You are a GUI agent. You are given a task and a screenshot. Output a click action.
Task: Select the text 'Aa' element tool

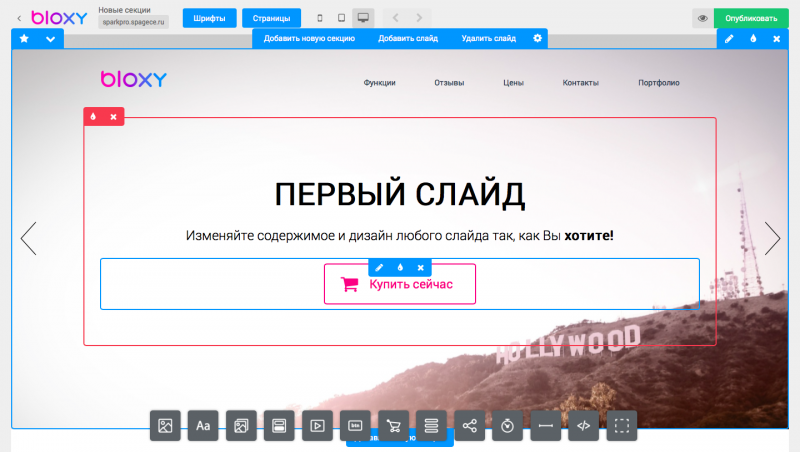(x=203, y=425)
